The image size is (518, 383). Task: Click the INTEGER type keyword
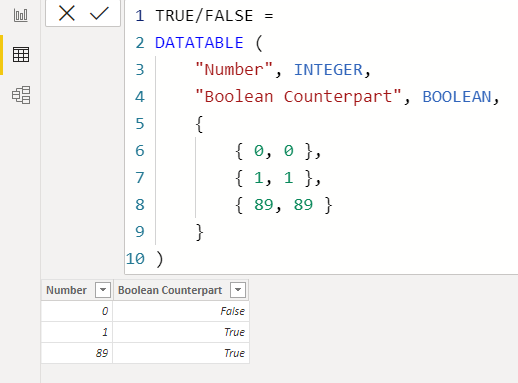(x=328, y=70)
